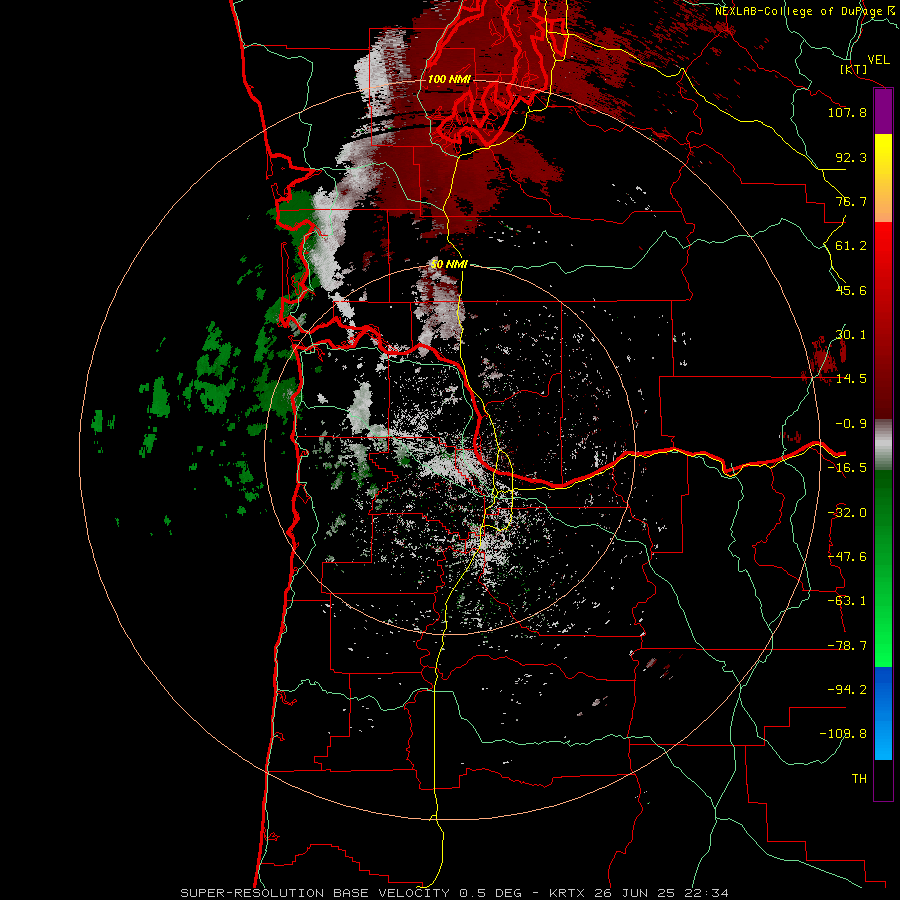Viewport: 900px width, 900px height.
Task: Click the green segment of the velocity scale
Action: 883,568
